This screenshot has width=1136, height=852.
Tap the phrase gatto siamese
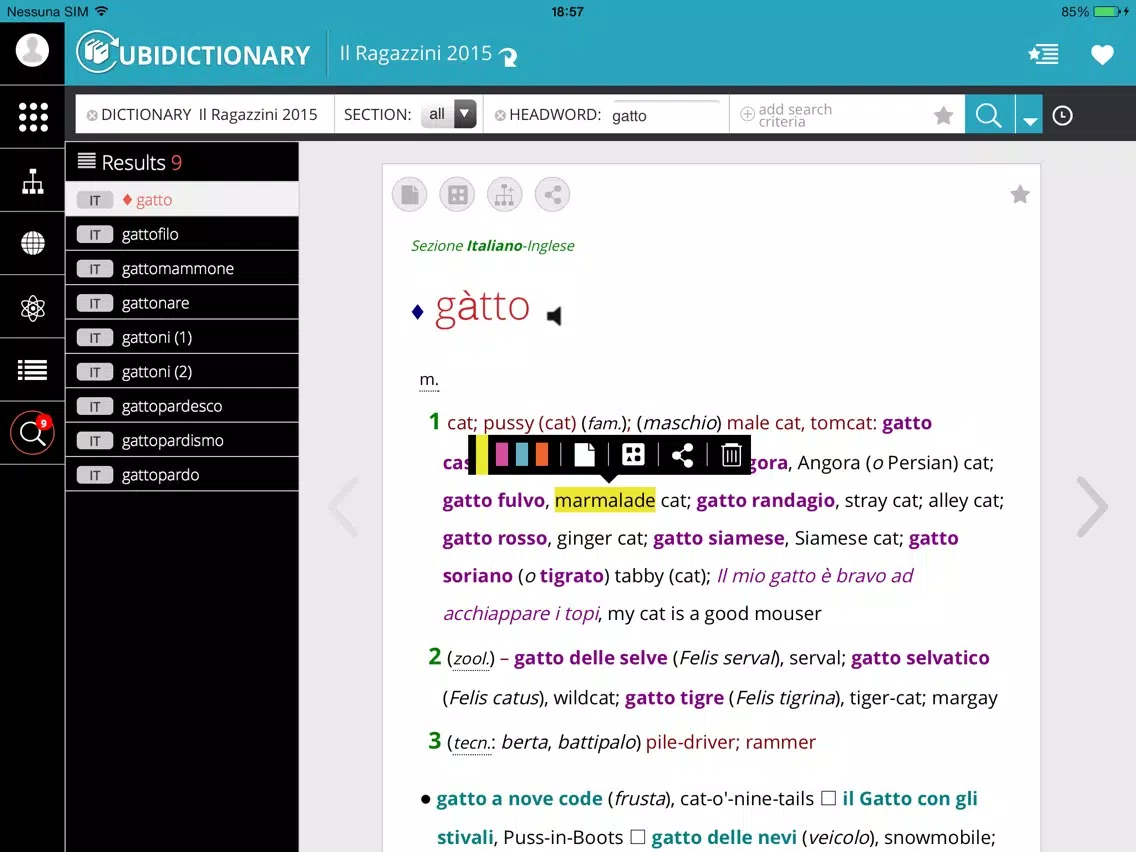point(718,538)
